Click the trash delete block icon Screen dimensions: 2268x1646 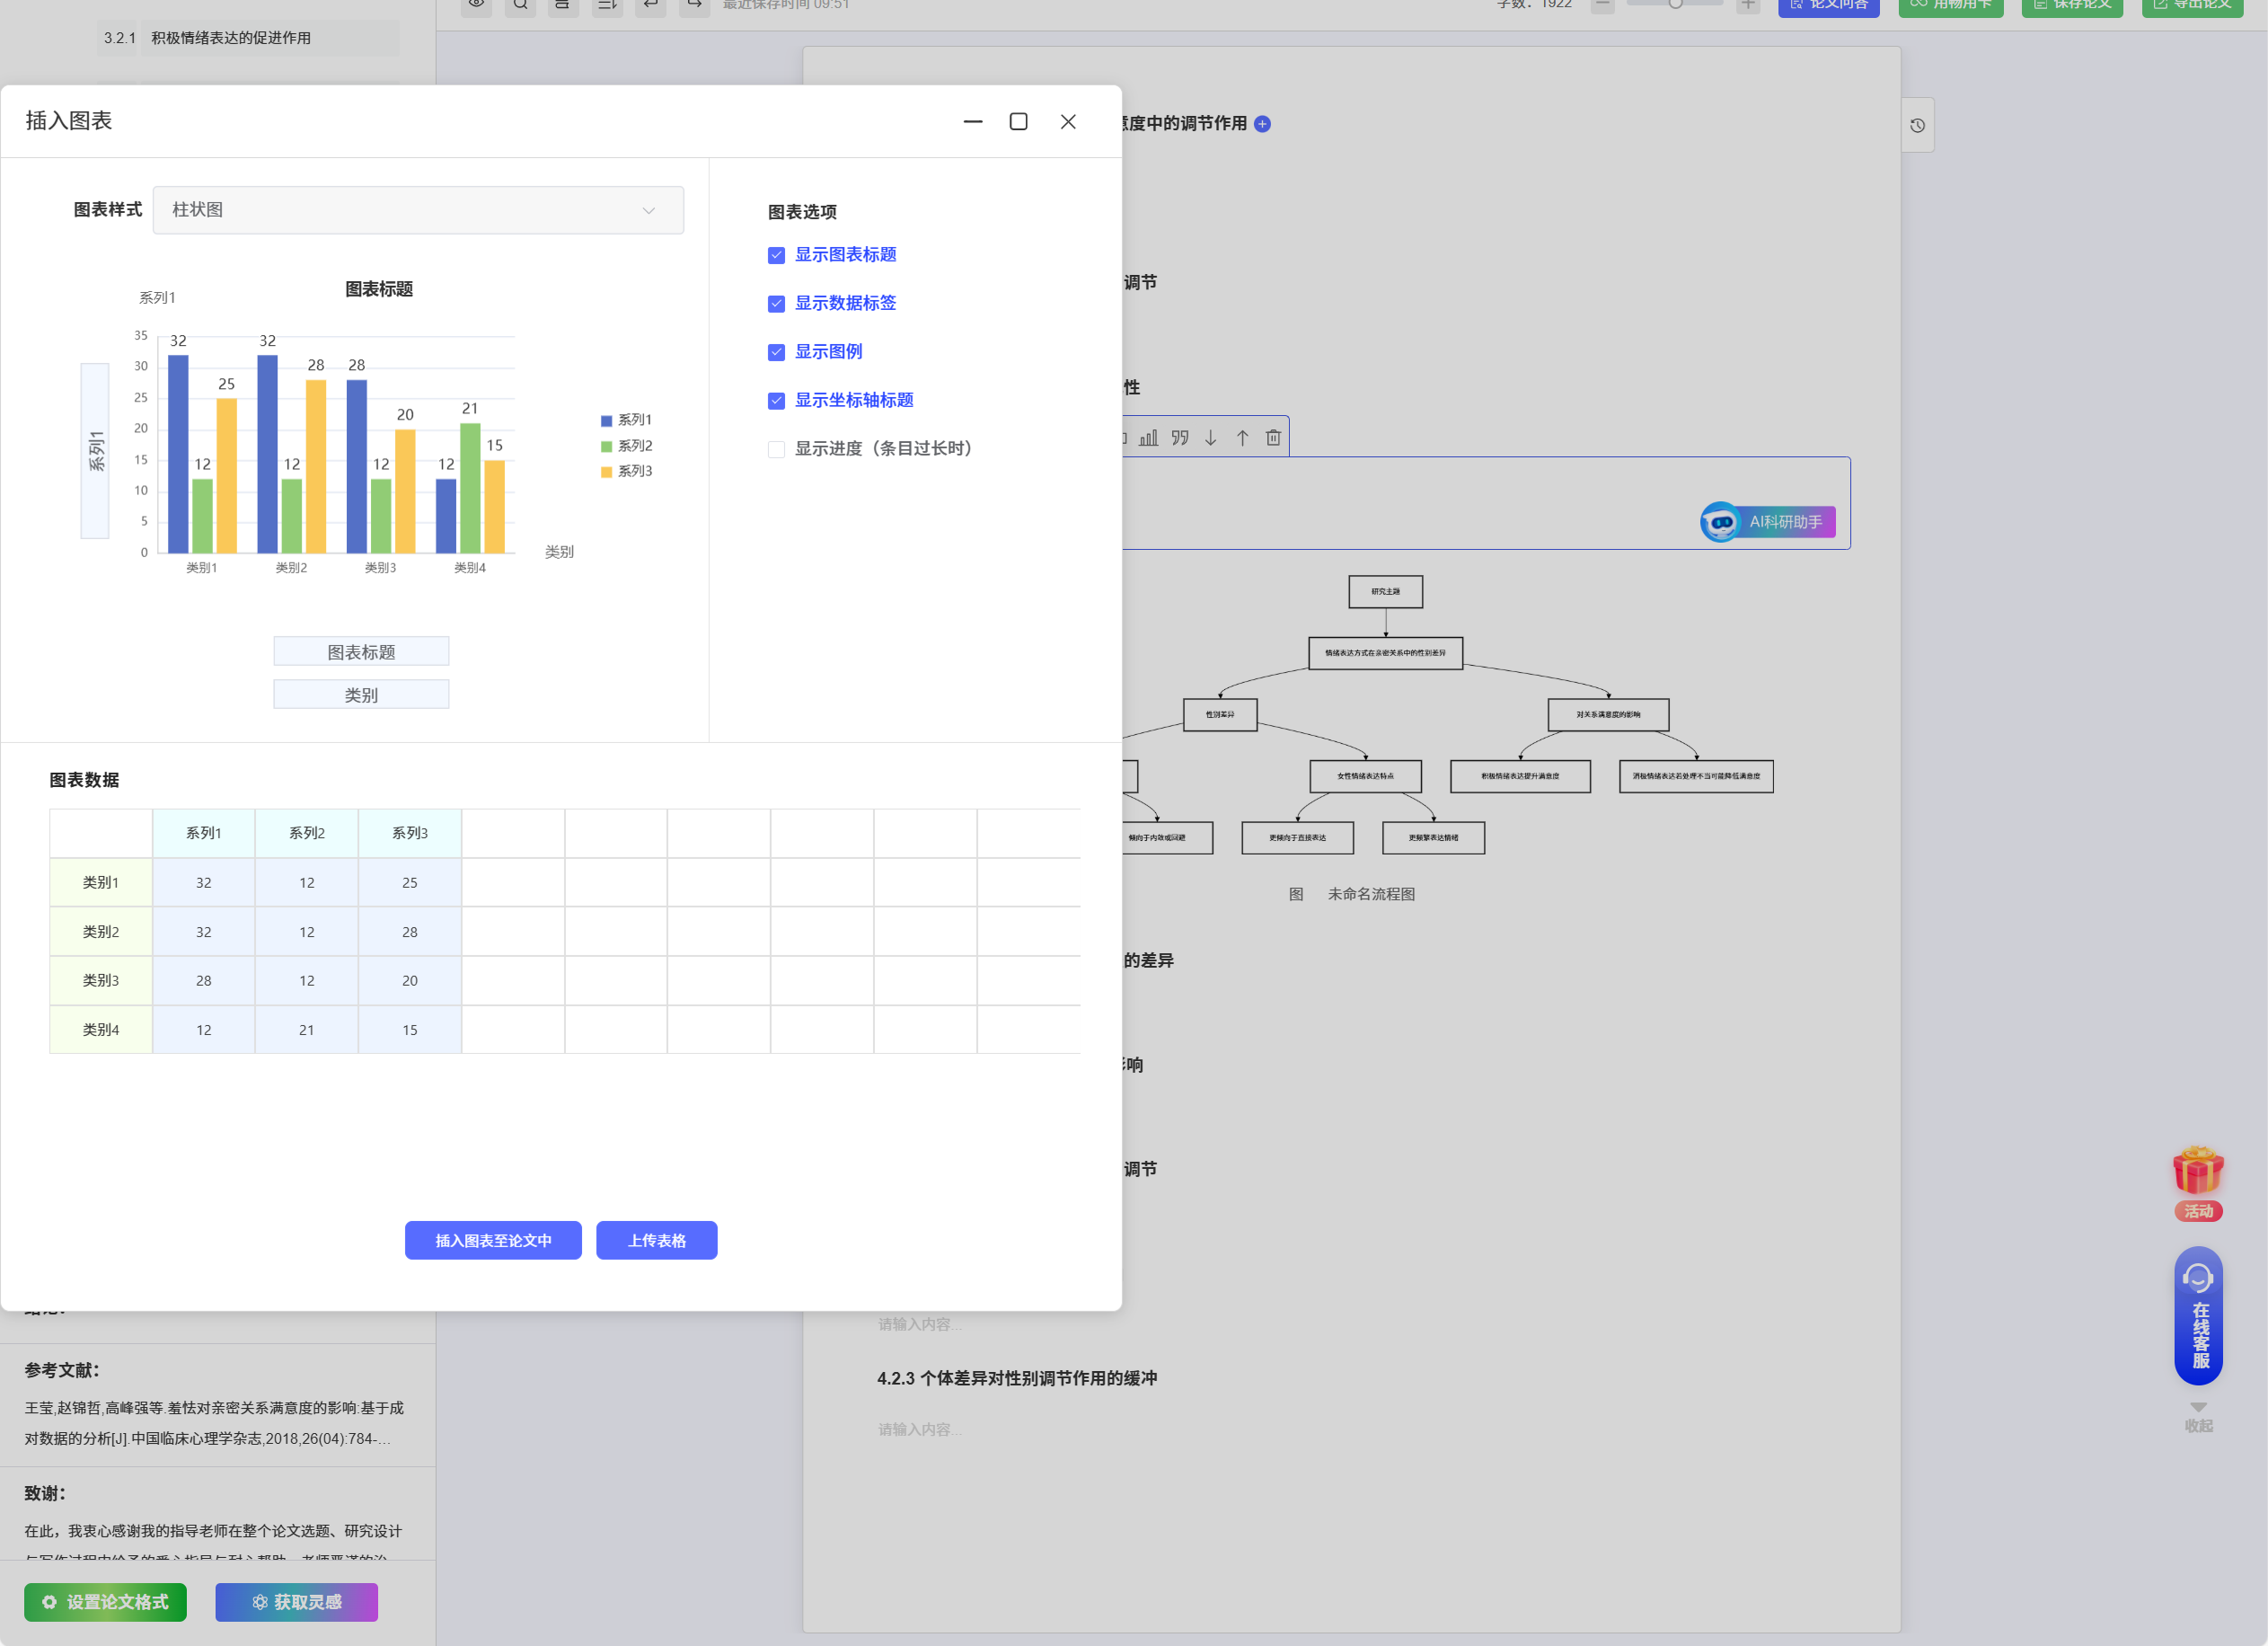tap(1273, 438)
